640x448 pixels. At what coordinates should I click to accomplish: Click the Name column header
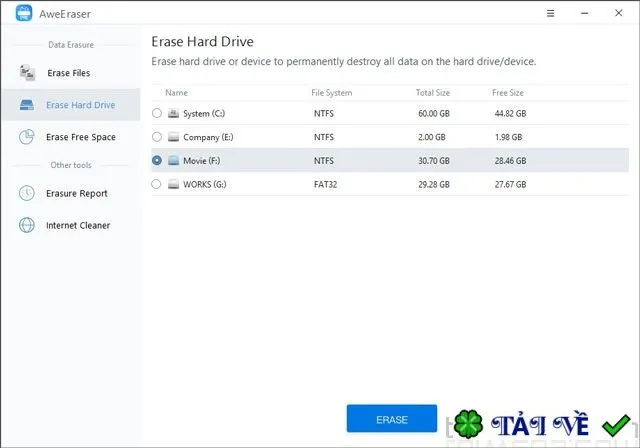pyautogui.click(x=176, y=93)
